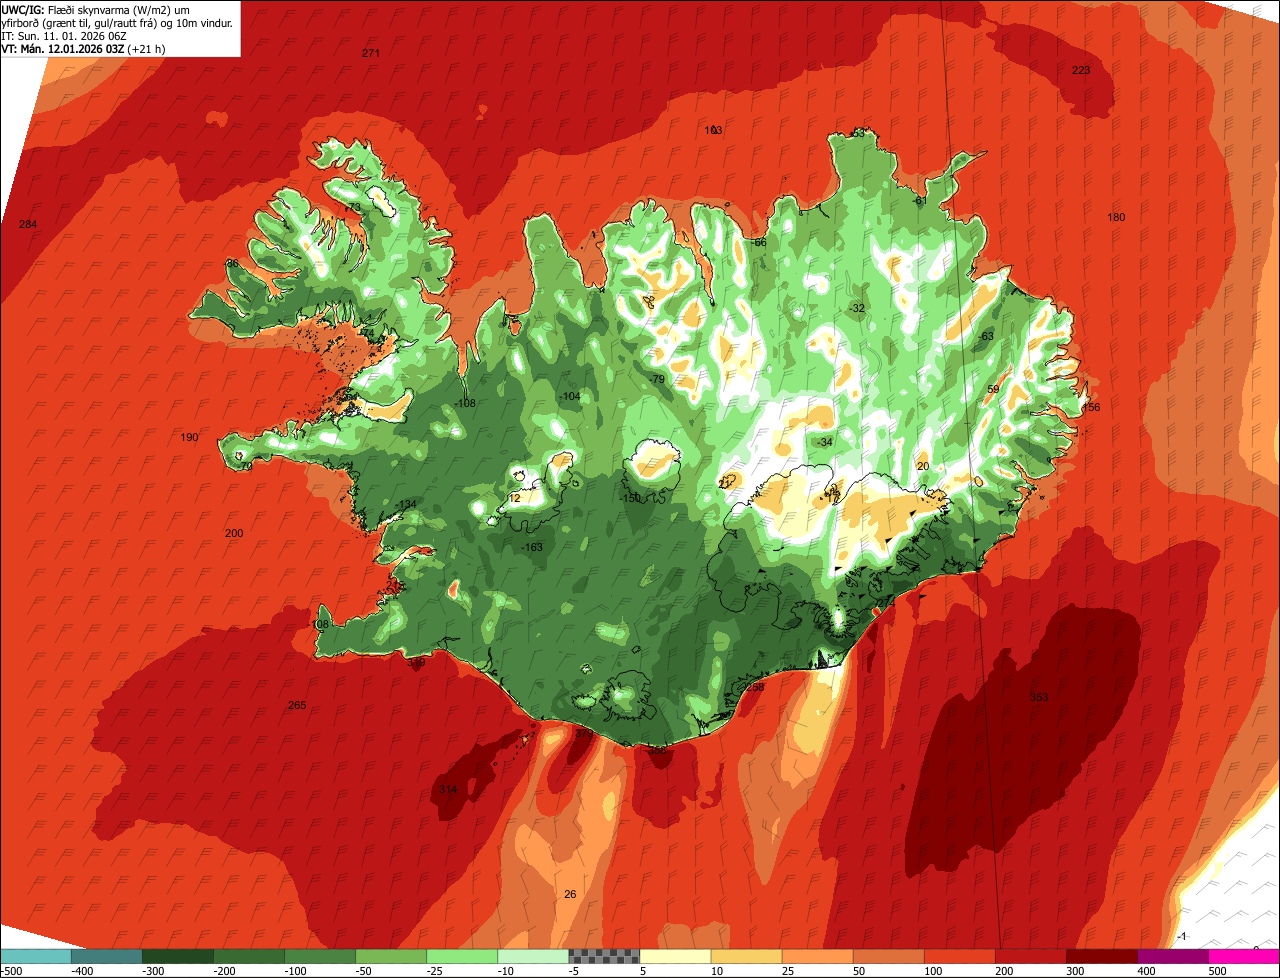Screen dimensions: 1280x978
Task: Click the '-66' value on the map
Action: (x=758, y=243)
